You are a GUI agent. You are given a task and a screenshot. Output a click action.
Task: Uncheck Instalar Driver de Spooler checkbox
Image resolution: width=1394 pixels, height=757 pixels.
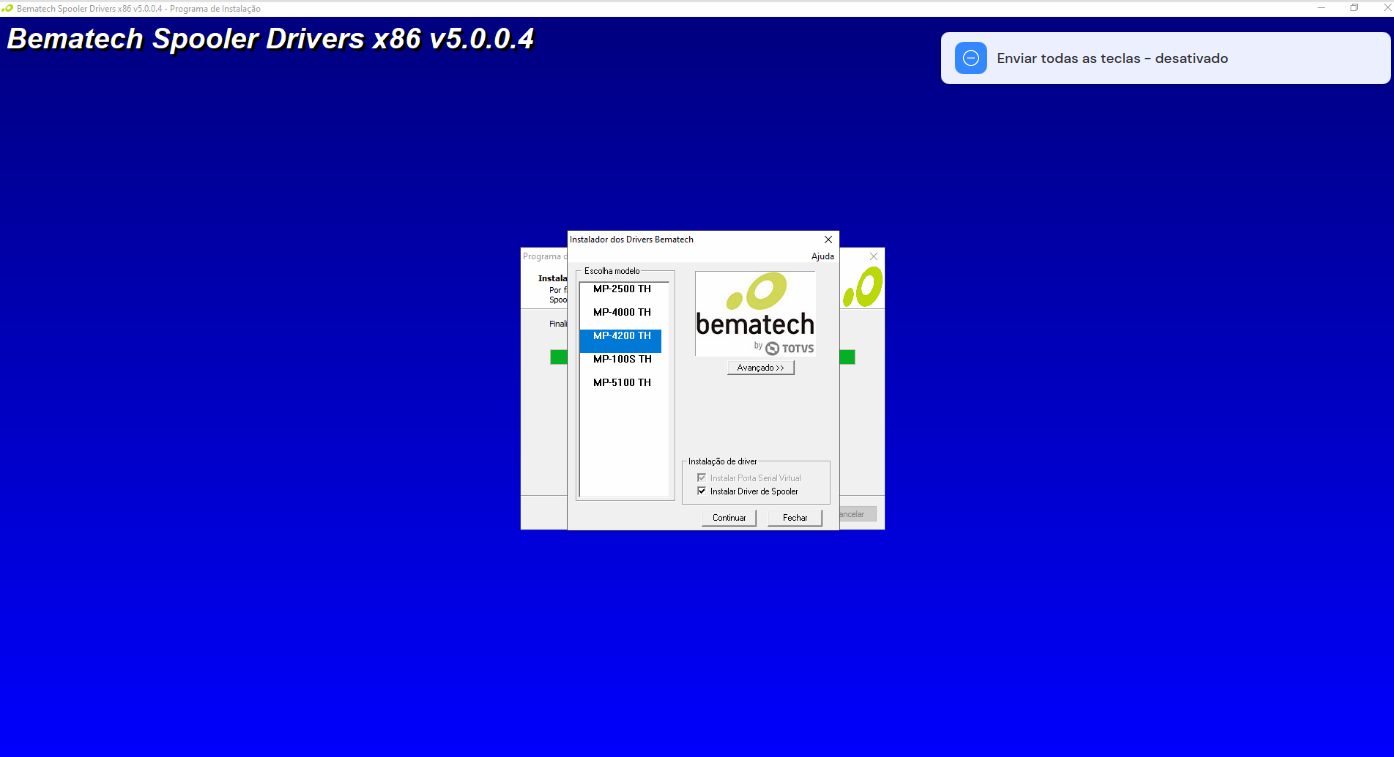coord(702,491)
